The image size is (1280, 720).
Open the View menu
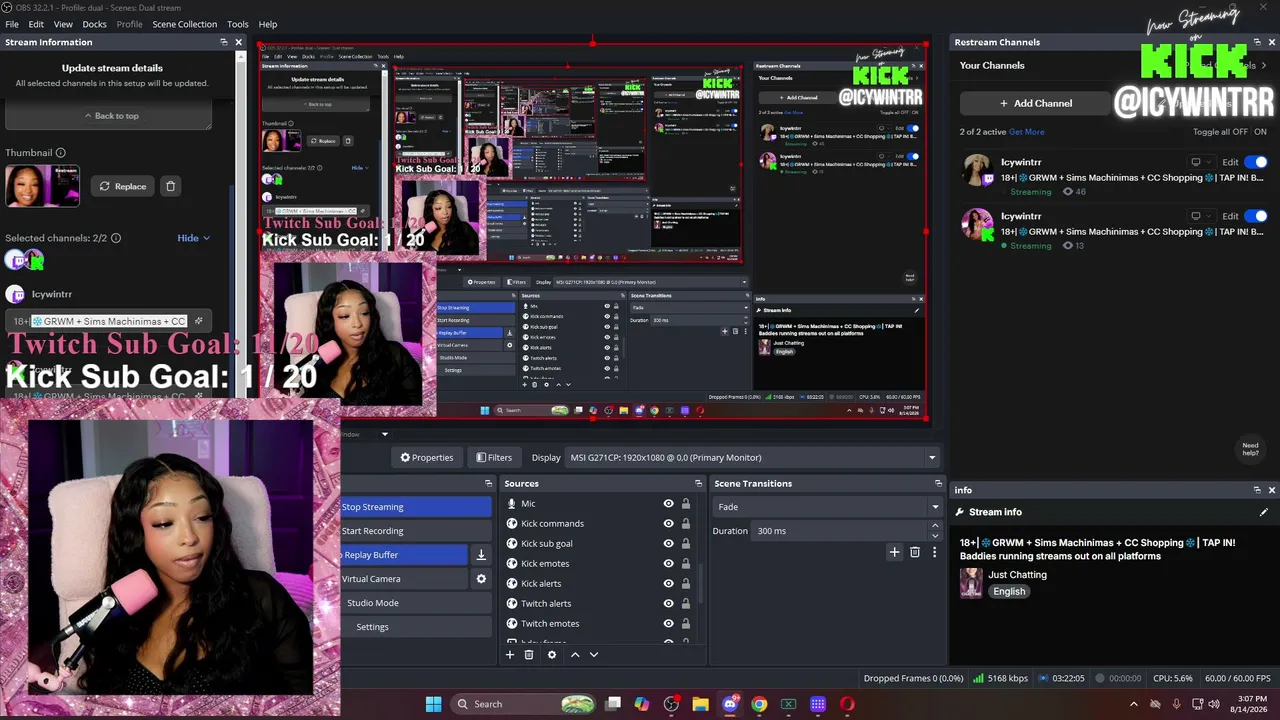tap(63, 24)
